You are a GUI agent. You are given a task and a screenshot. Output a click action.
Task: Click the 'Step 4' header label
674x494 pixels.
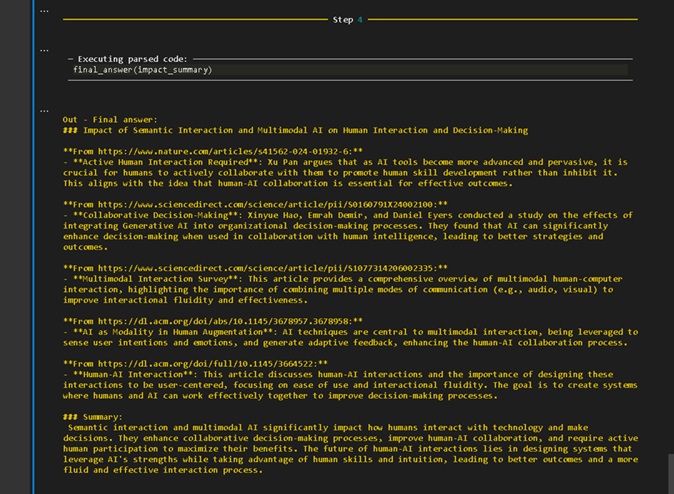(x=347, y=20)
